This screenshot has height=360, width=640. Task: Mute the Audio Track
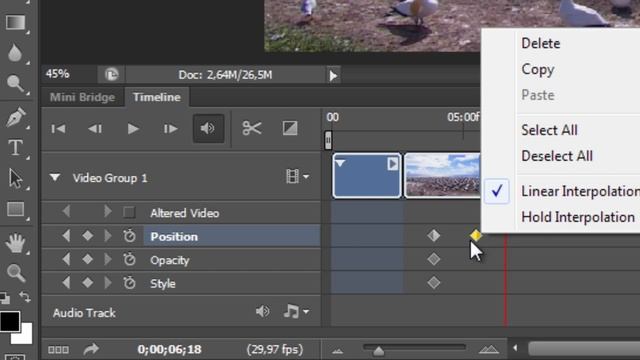point(262,311)
